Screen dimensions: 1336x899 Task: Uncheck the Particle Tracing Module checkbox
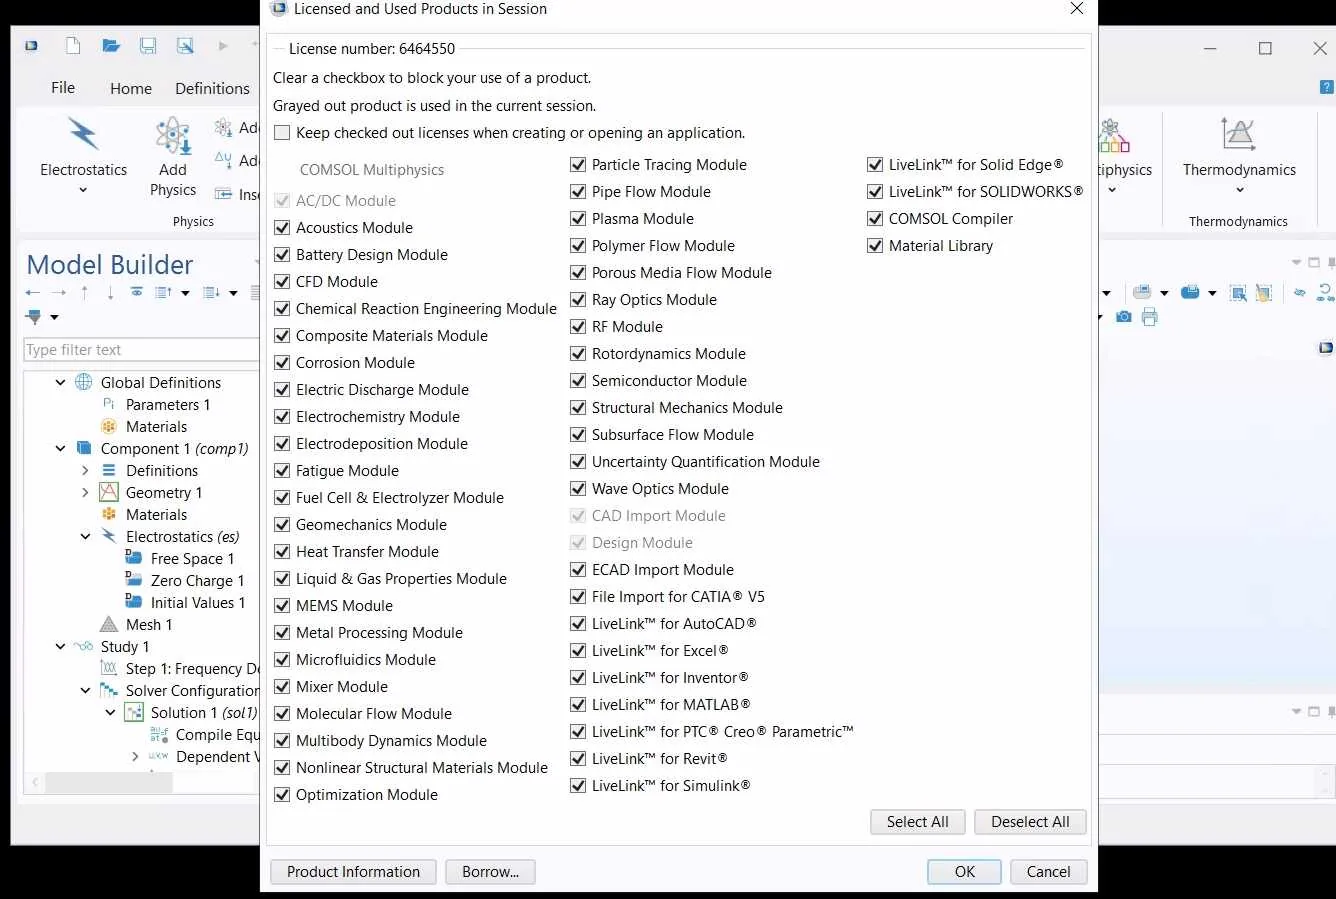[578, 165]
